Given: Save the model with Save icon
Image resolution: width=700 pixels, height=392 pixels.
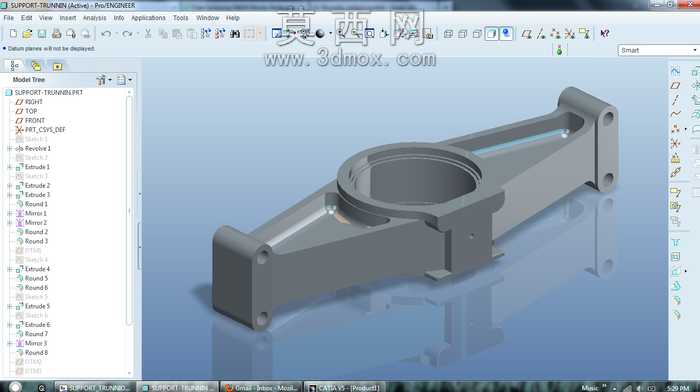Looking at the screenshot, I should point(42,33).
